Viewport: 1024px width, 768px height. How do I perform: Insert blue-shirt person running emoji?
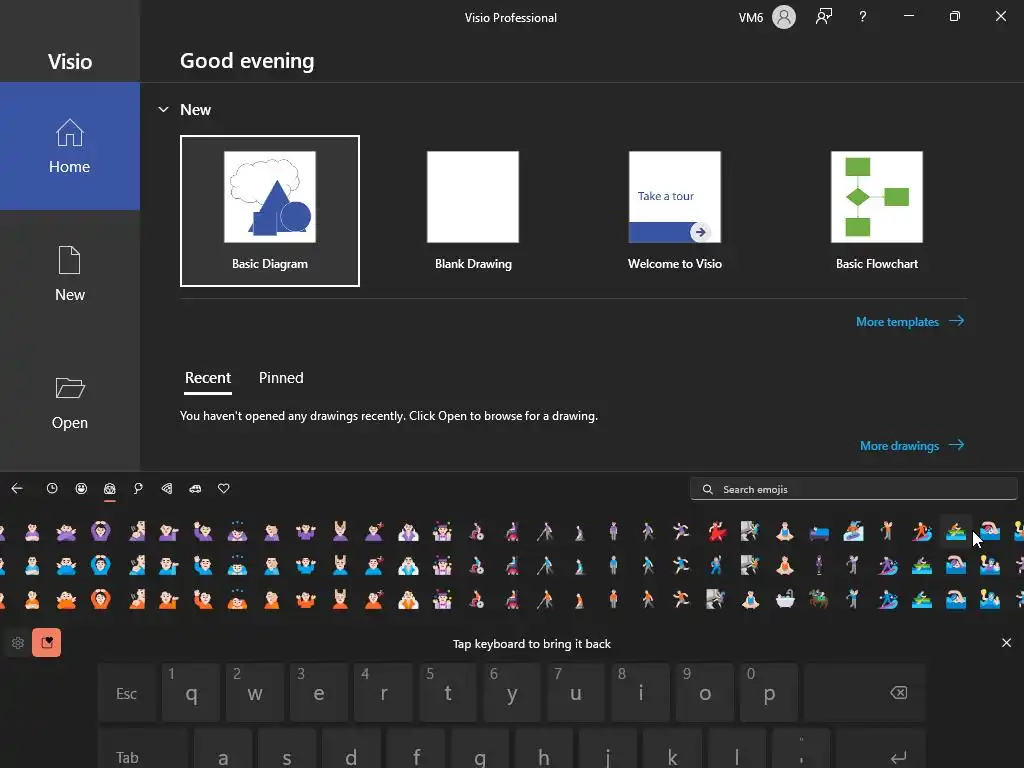coord(682,565)
